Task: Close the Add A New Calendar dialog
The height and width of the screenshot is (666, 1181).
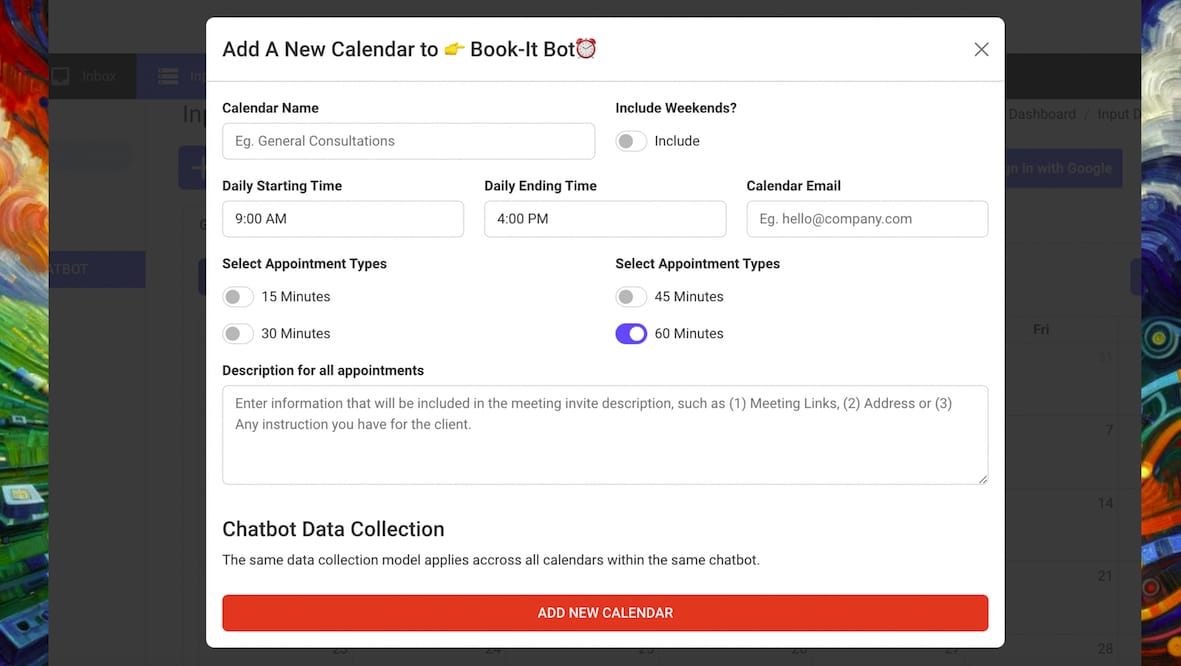Action: click(x=981, y=50)
